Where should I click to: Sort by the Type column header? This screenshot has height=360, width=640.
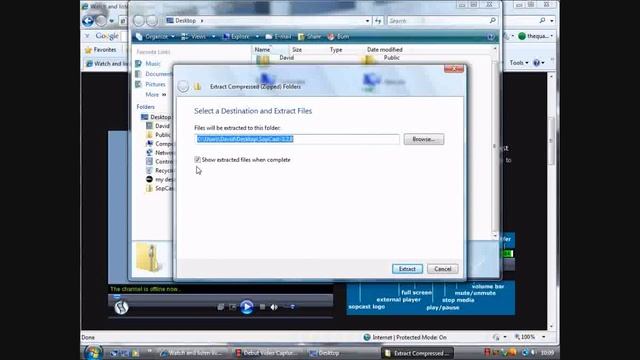coord(336,49)
